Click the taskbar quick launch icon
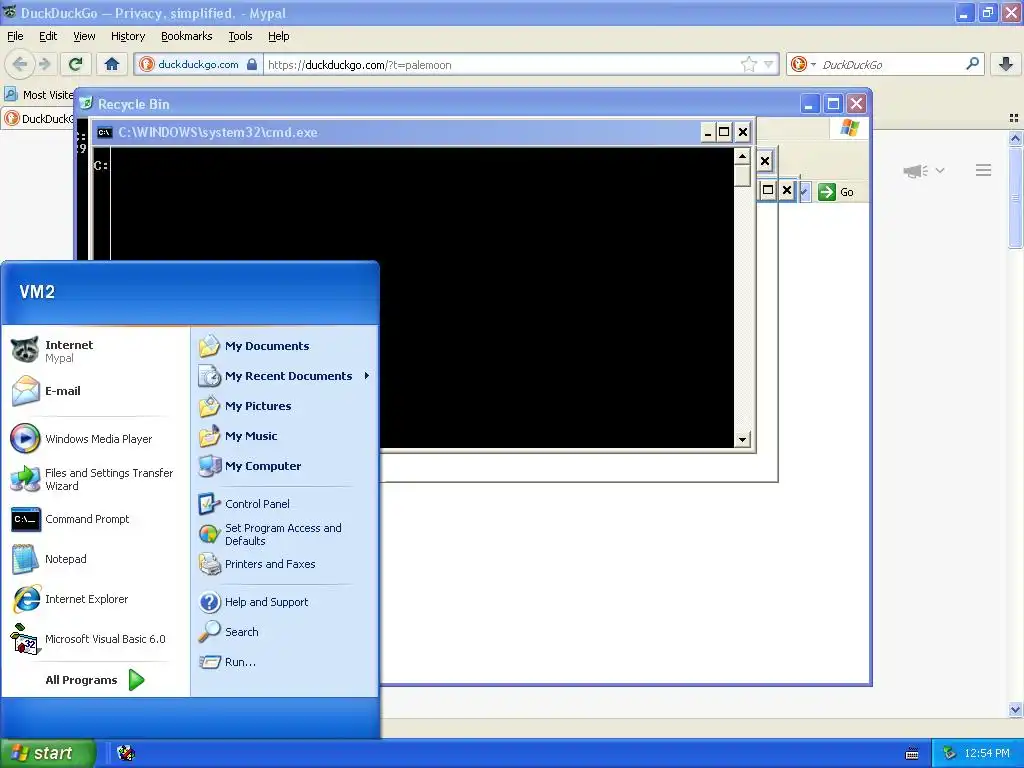This screenshot has width=1024, height=768. [x=126, y=754]
